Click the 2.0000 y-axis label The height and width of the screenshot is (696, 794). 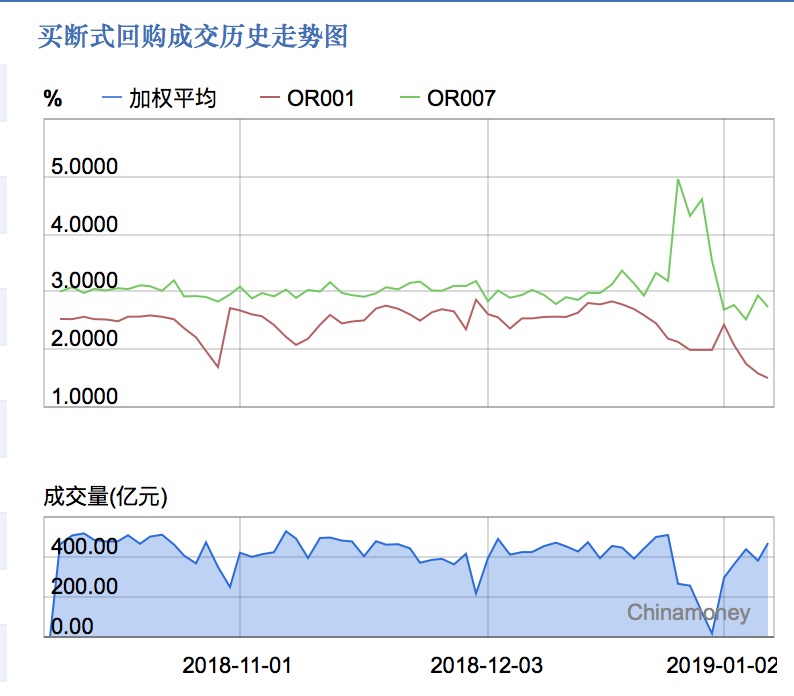pos(84,338)
